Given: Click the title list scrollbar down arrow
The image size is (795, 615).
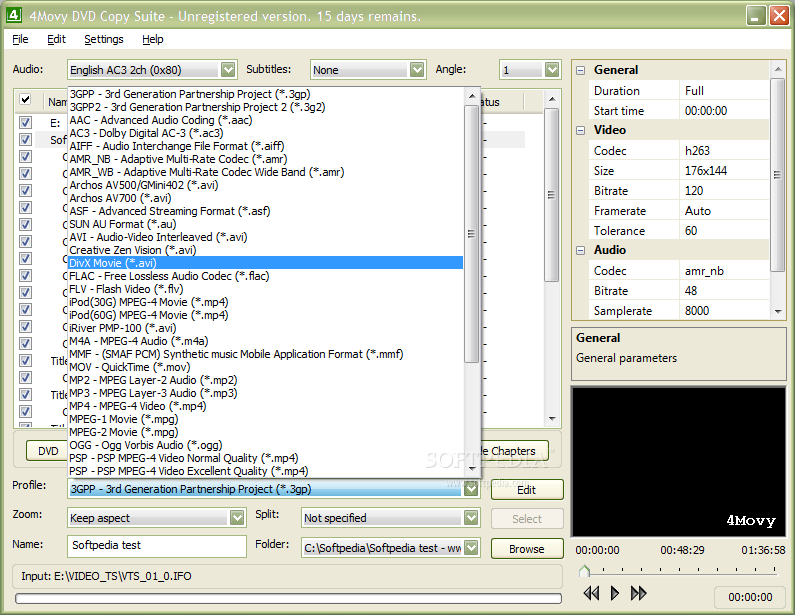Looking at the screenshot, I should pos(552,419).
